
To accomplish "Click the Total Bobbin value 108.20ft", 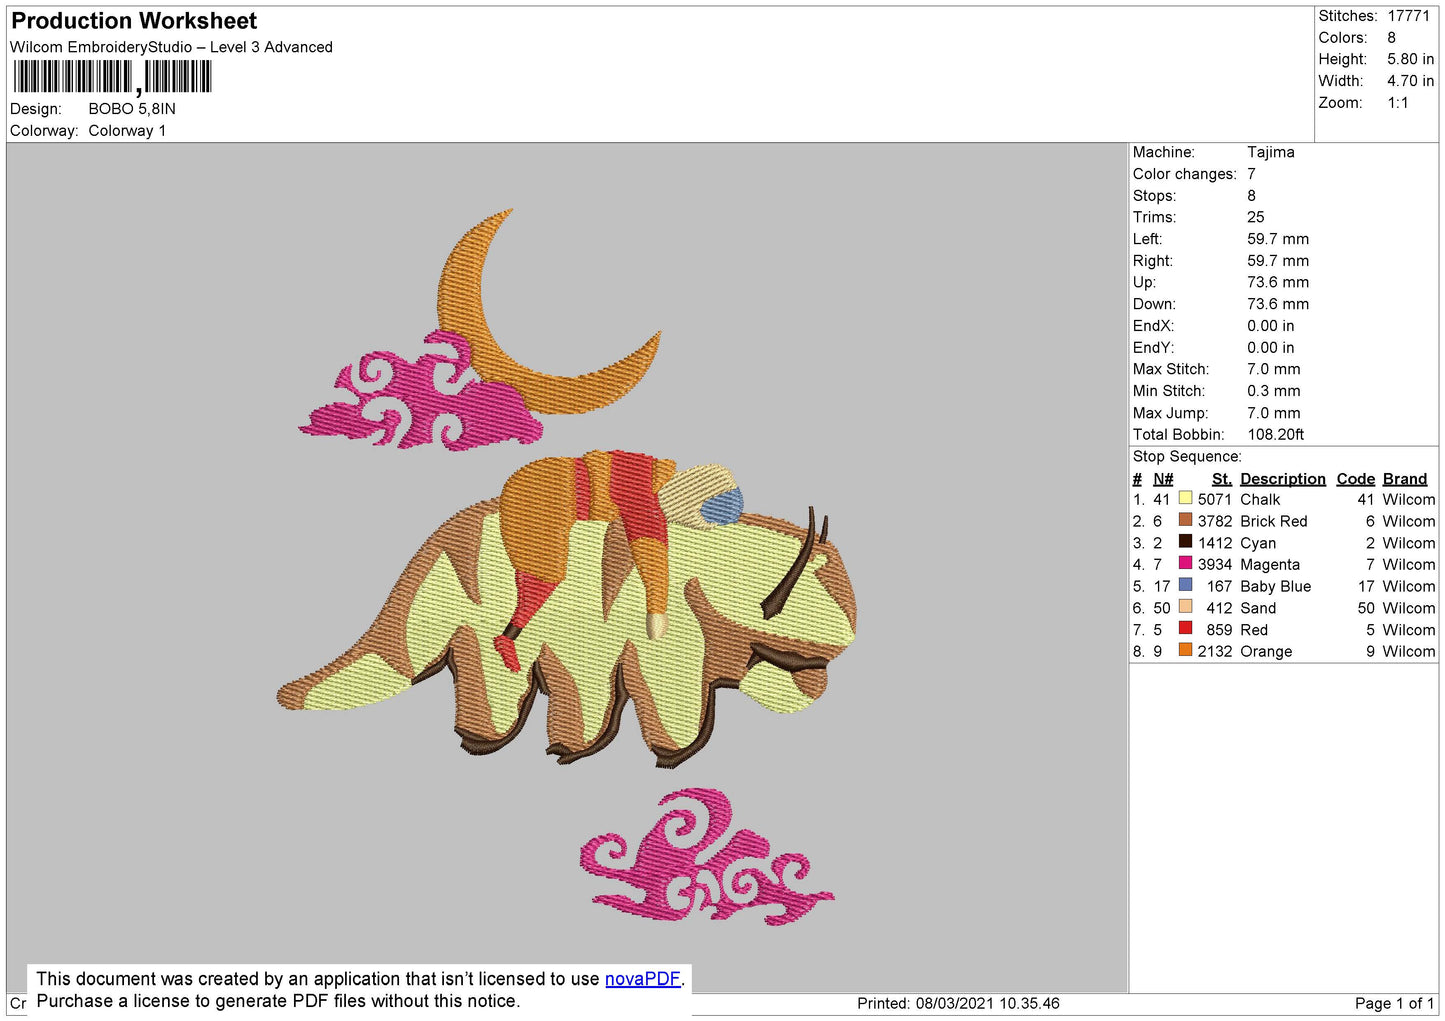I will coord(1275,434).
